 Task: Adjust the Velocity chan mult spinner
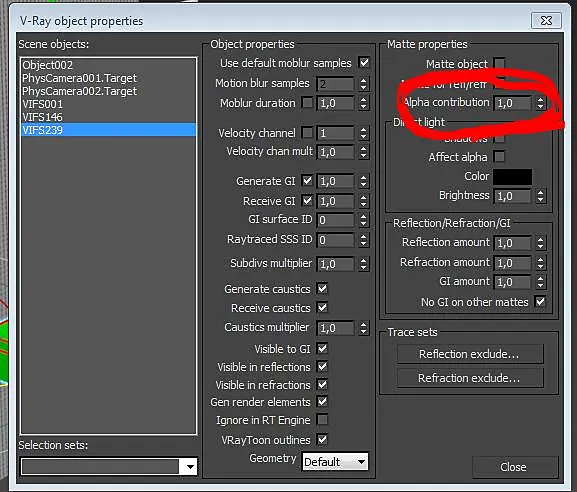pyautogui.click(x=364, y=152)
